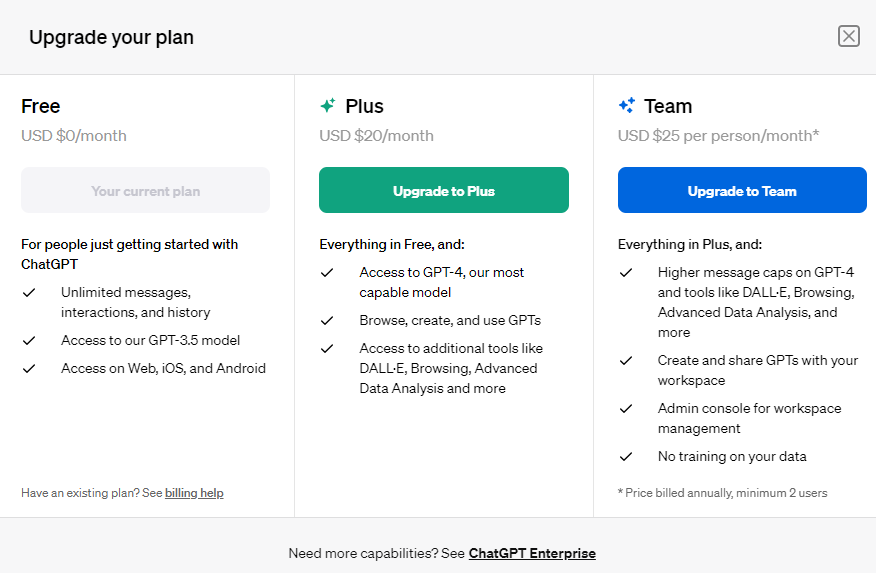Click the checkmark beside Access to GPT-3.5 model

tap(29, 341)
